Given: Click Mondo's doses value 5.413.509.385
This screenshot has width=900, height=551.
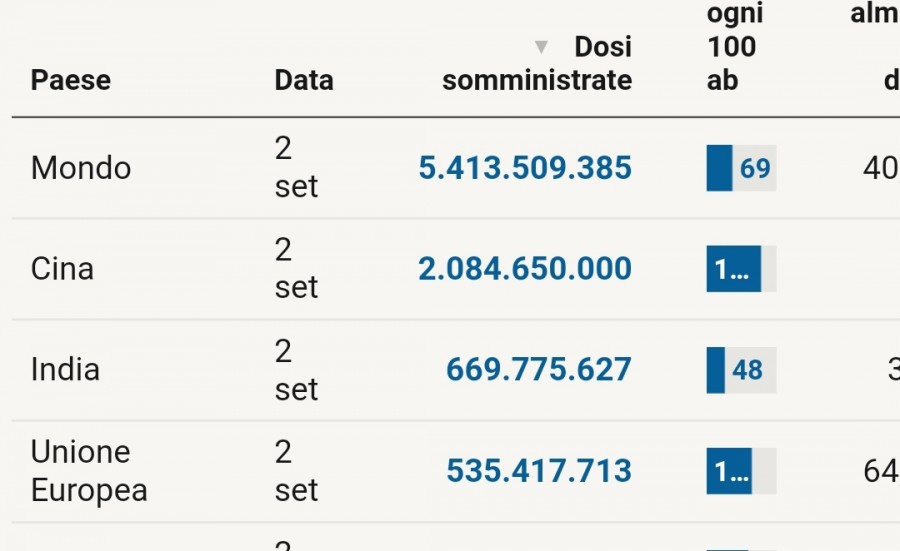Looking at the screenshot, I should click(525, 168).
